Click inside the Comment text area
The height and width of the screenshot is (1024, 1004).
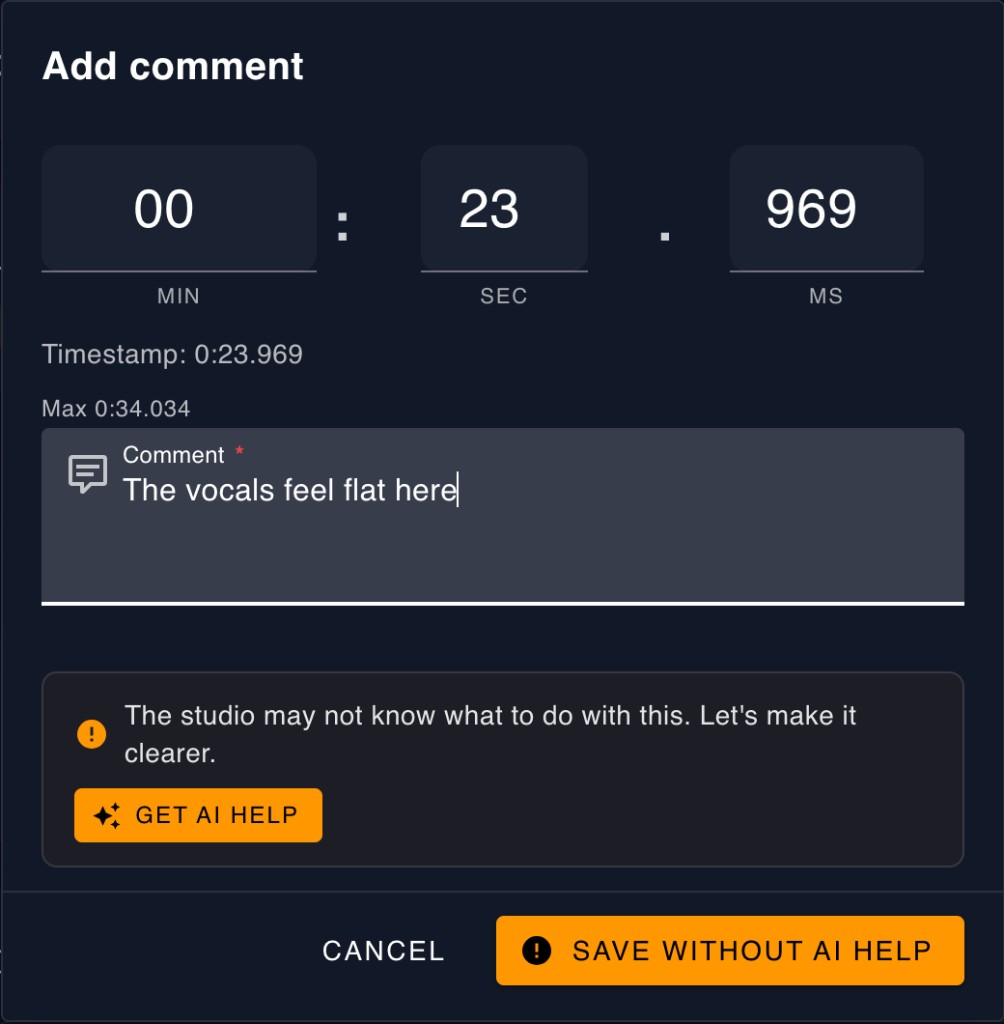pyautogui.click(x=500, y=540)
